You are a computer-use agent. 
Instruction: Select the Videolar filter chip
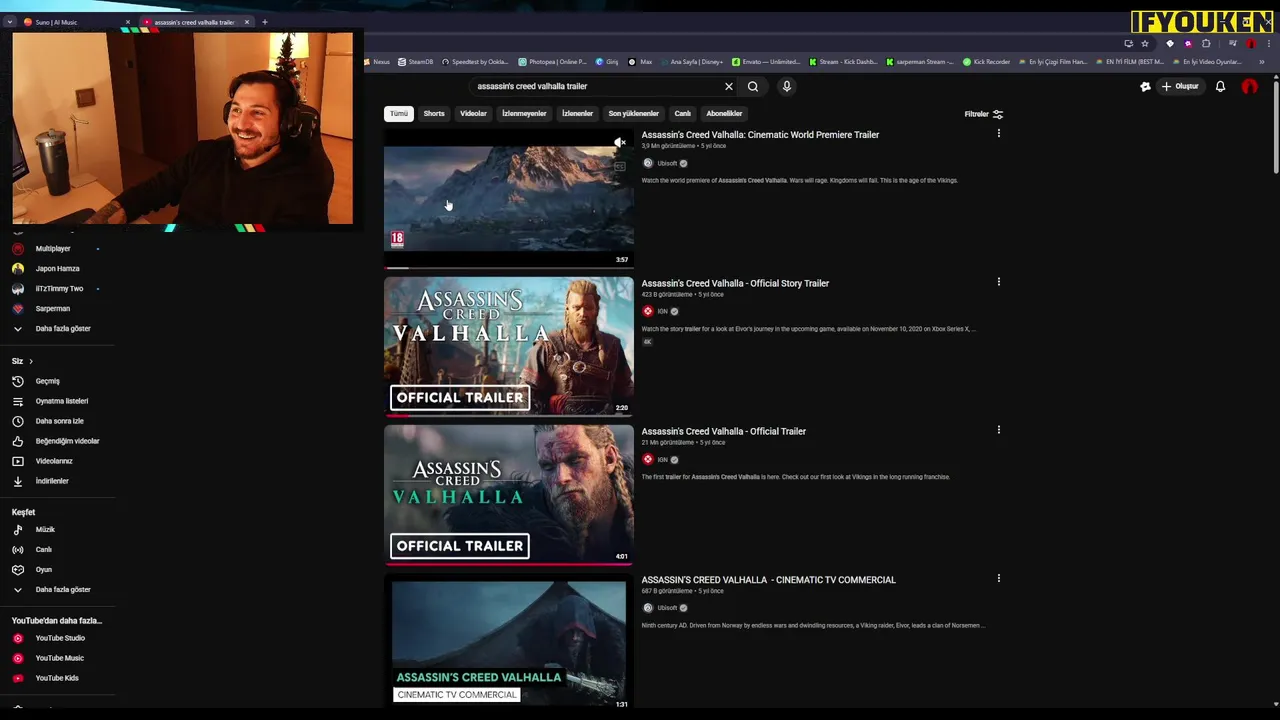(x=473, y=114)
